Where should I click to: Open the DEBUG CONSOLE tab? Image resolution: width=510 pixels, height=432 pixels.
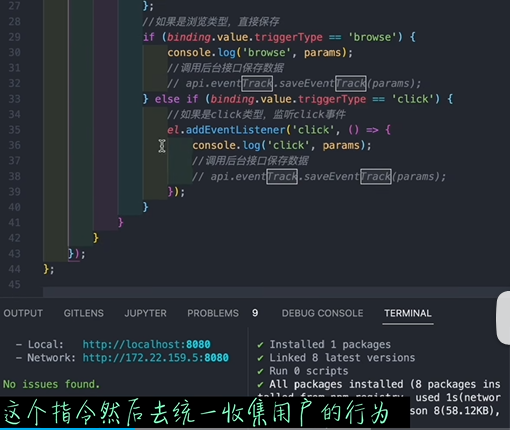(322, 313)
